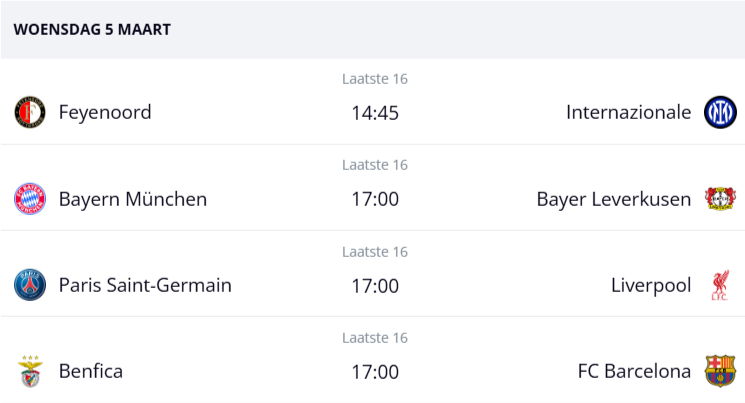Viewport: 745px width, 403px height.
Task: Select the Bayern München team name
Action: click(133, 199)
